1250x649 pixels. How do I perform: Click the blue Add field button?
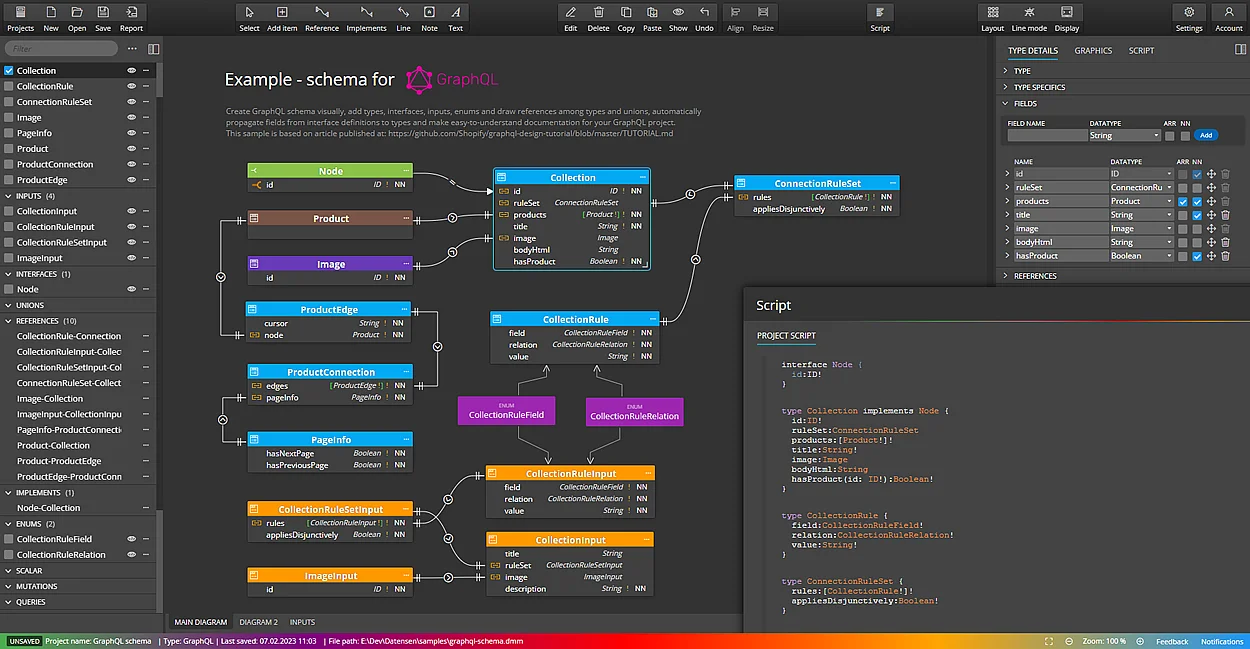pyautogui.click(x=1205, y=135)
